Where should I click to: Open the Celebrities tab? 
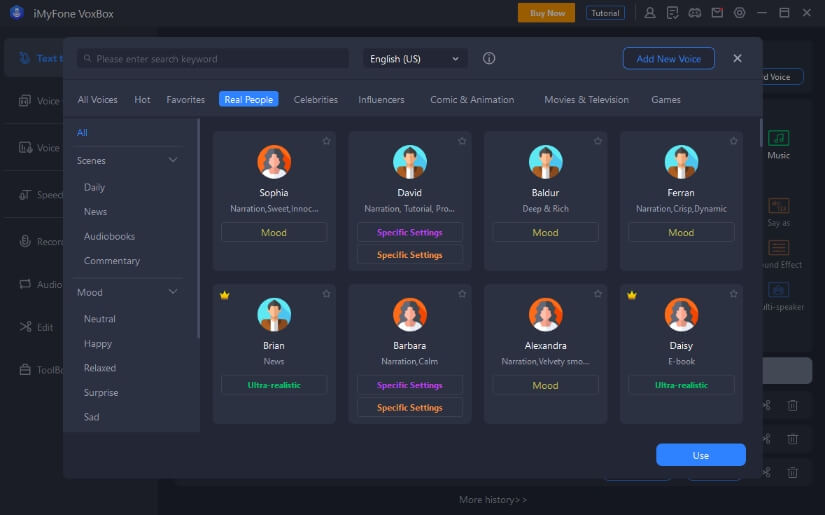(316, 99)
